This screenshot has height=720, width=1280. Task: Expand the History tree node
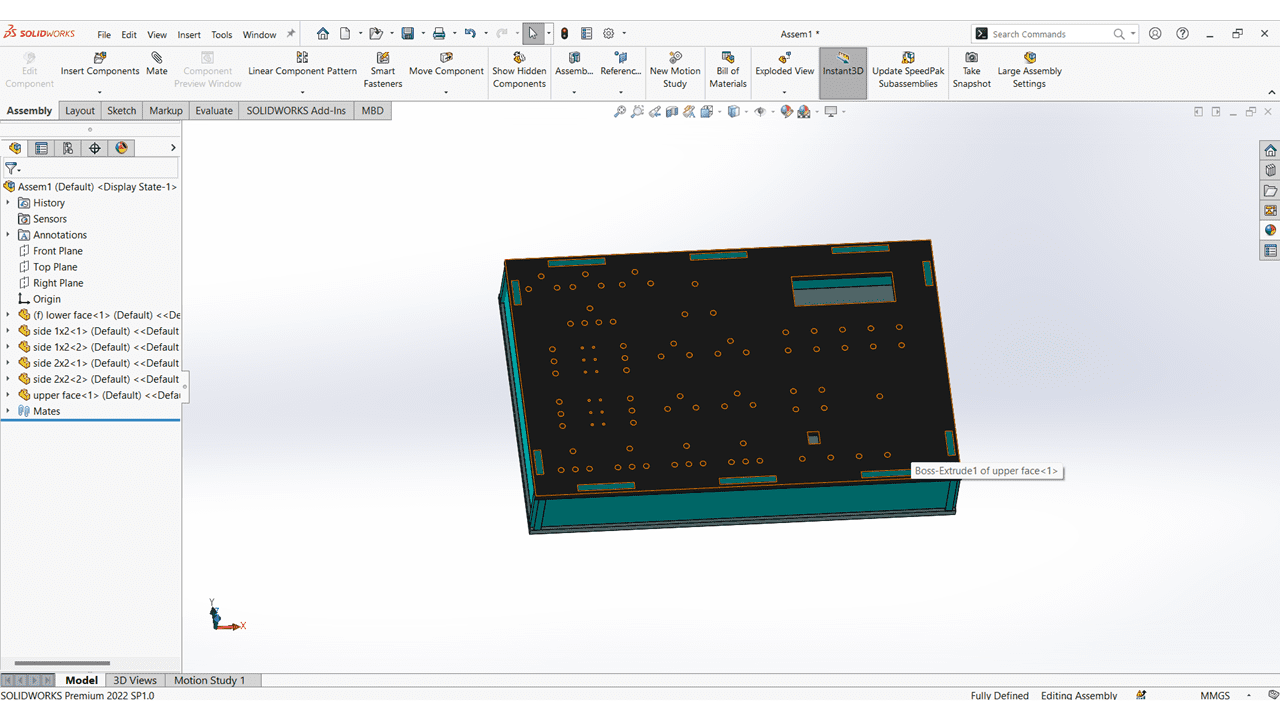(8, 203)
